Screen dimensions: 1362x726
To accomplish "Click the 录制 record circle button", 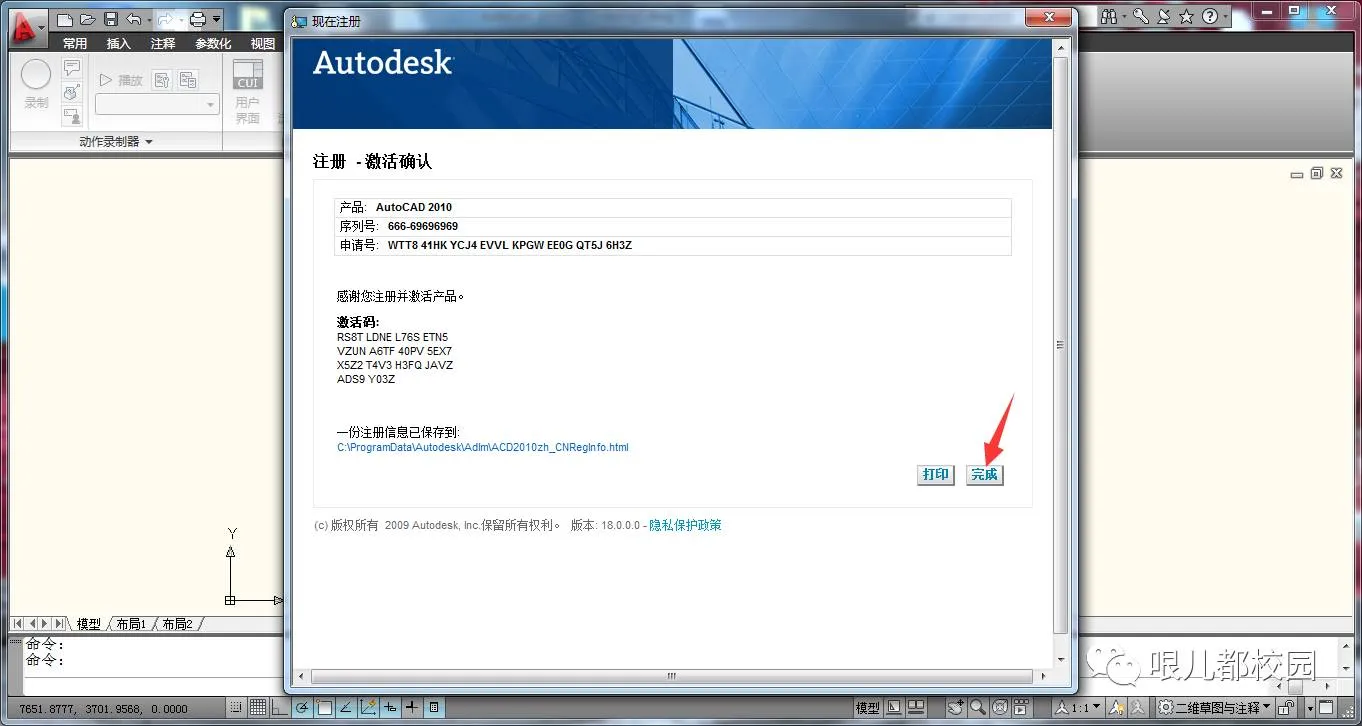I will click(36, 84).
